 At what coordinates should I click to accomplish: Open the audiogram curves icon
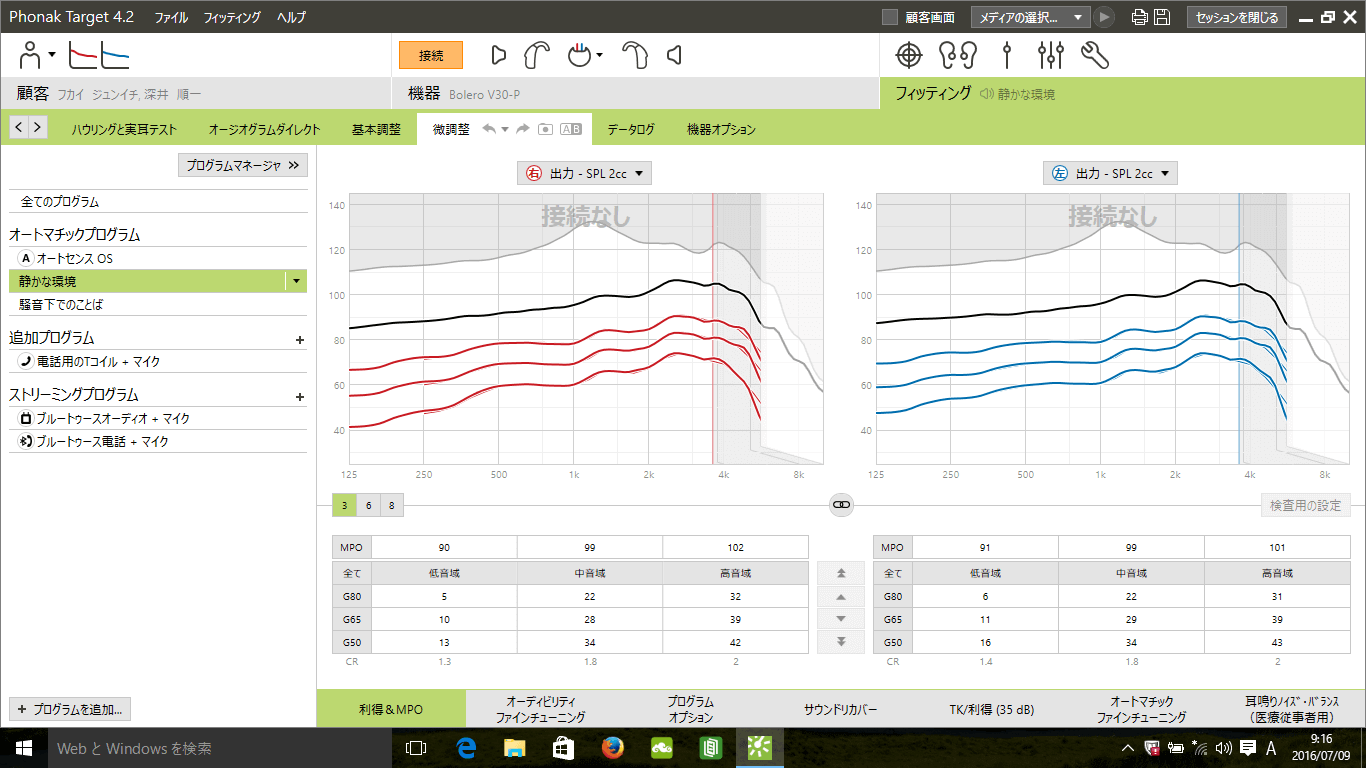pyautogui.click(x=99, y=56)
